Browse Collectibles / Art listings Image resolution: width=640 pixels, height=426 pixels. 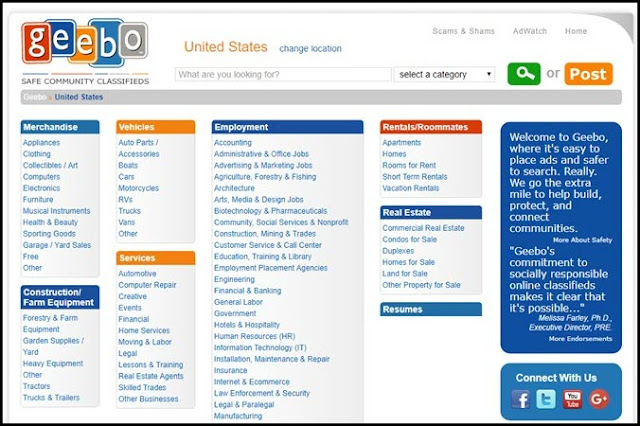point(50,165)
